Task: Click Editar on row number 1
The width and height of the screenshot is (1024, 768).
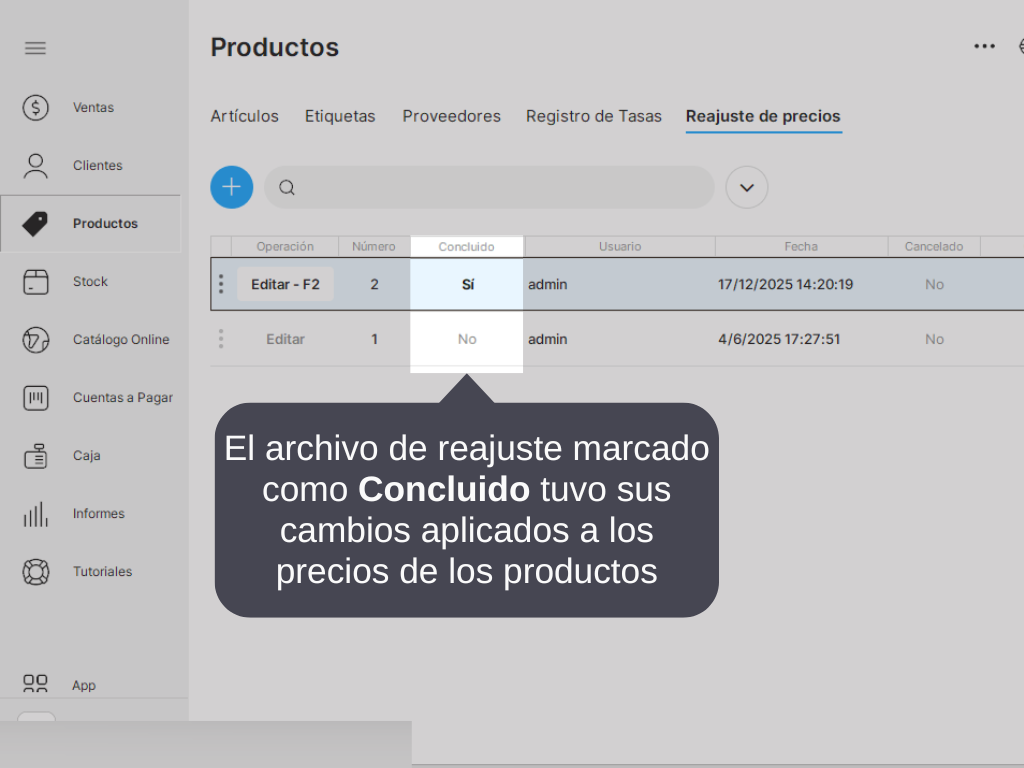Action: 285,339
